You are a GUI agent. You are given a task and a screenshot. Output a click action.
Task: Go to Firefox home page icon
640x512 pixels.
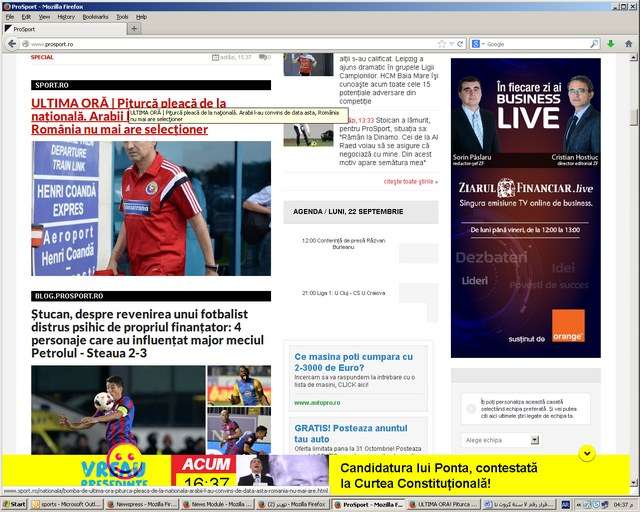pyautogui.click(x=628, y=44)
